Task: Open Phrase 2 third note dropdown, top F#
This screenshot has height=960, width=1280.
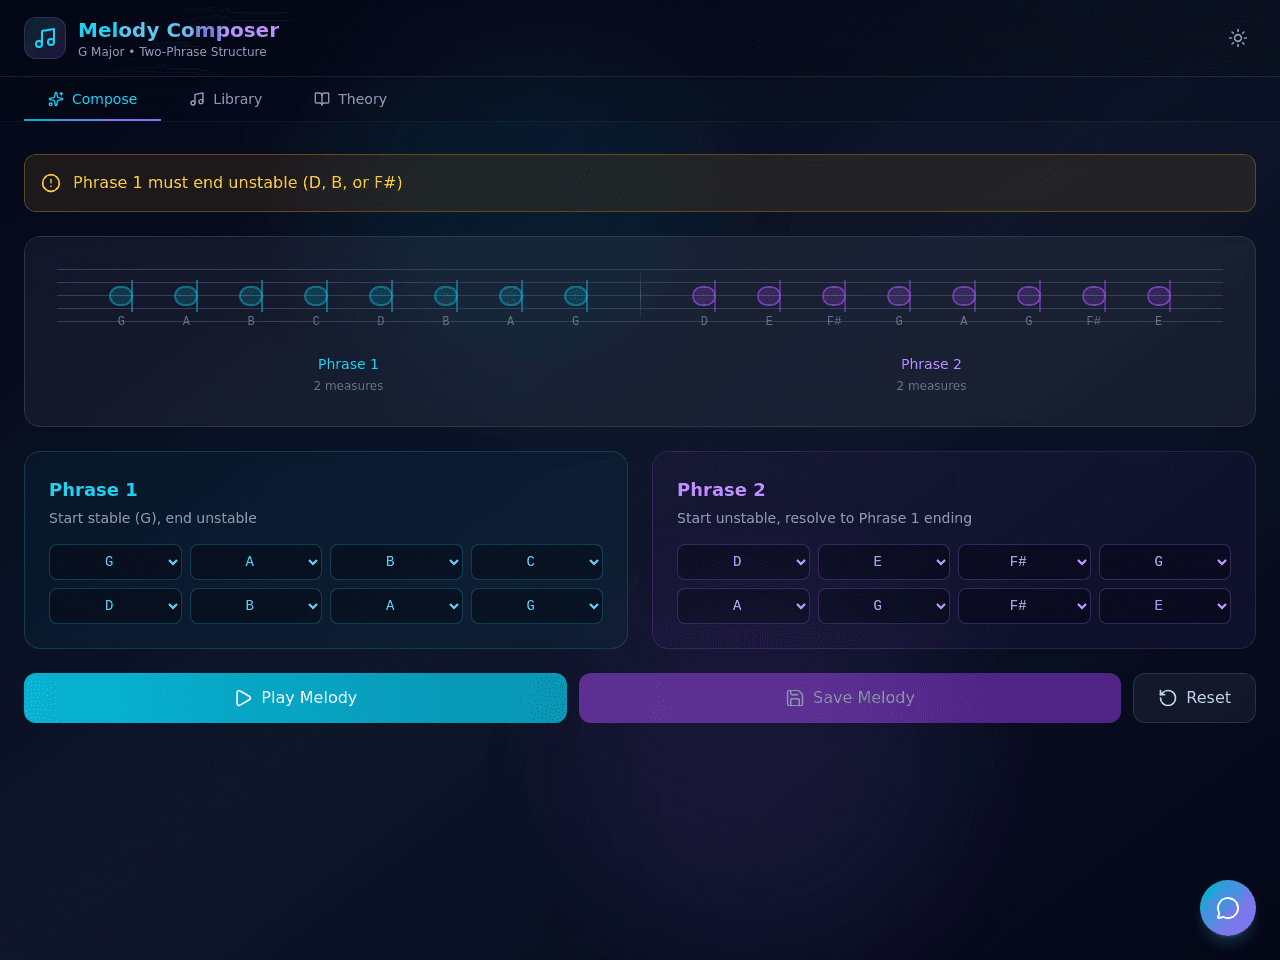Action: 1024,562
